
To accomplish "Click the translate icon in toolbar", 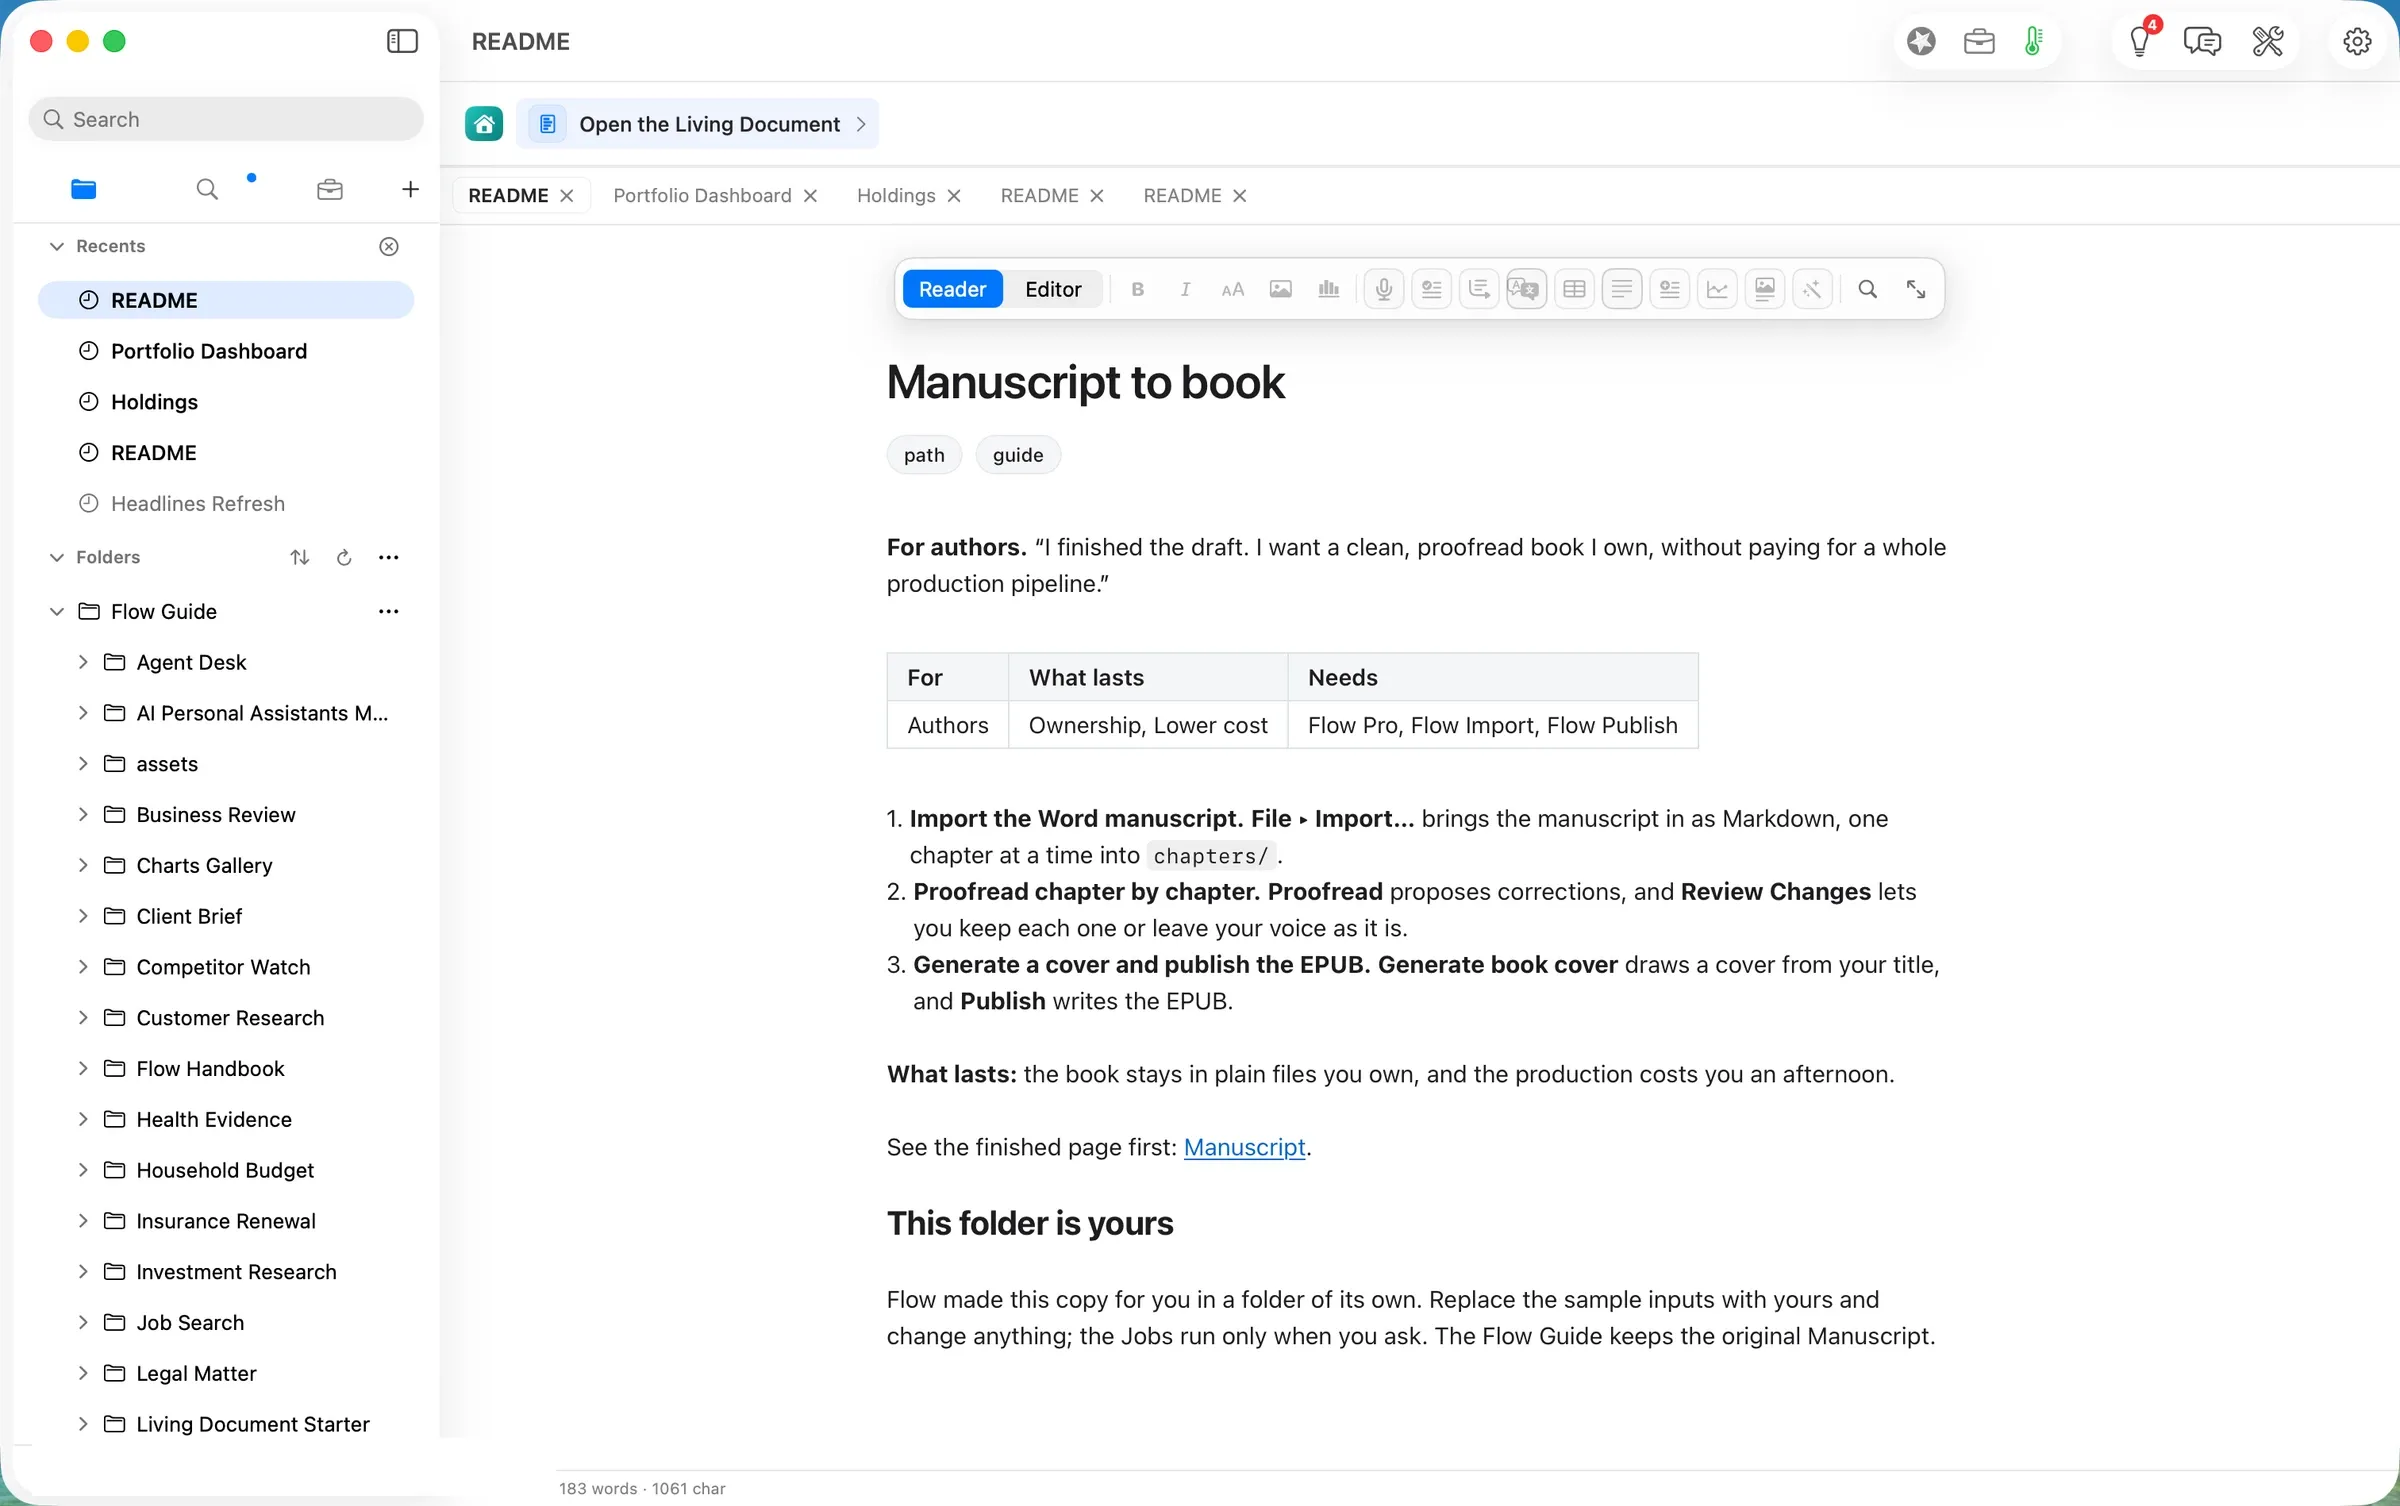I will pyautogui.click(x=1526, y=289).
